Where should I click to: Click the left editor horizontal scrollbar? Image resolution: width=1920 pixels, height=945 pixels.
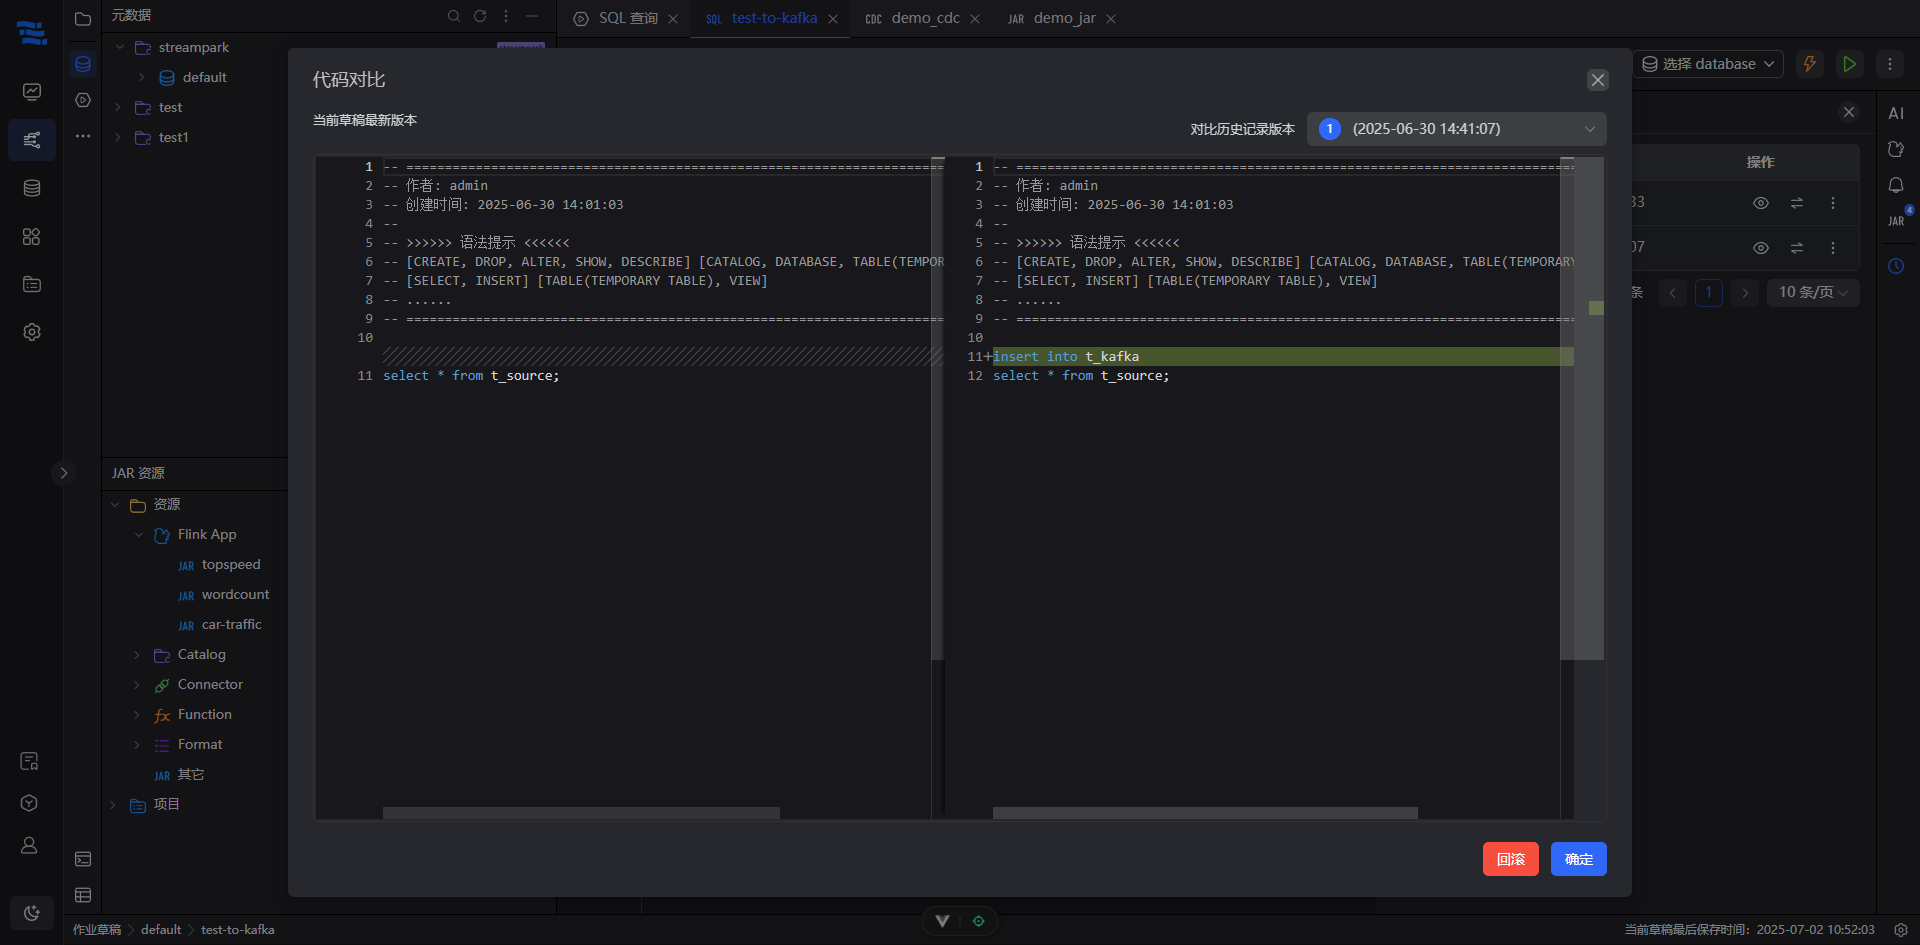[x=581, y=813]
